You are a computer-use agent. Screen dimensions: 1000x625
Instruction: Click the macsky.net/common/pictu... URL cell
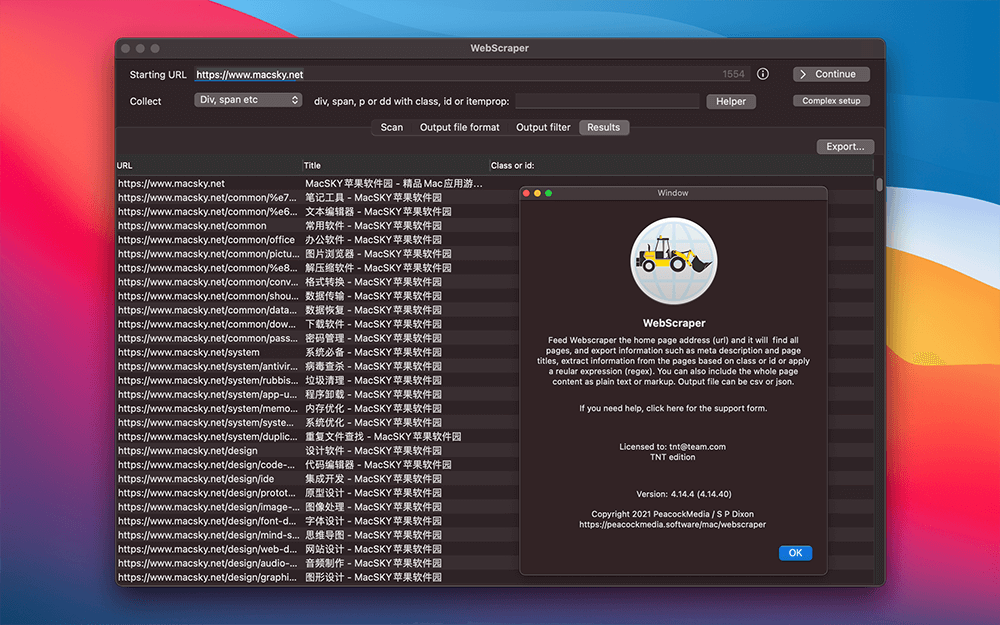pyautogui.click(x=209, y=254)
